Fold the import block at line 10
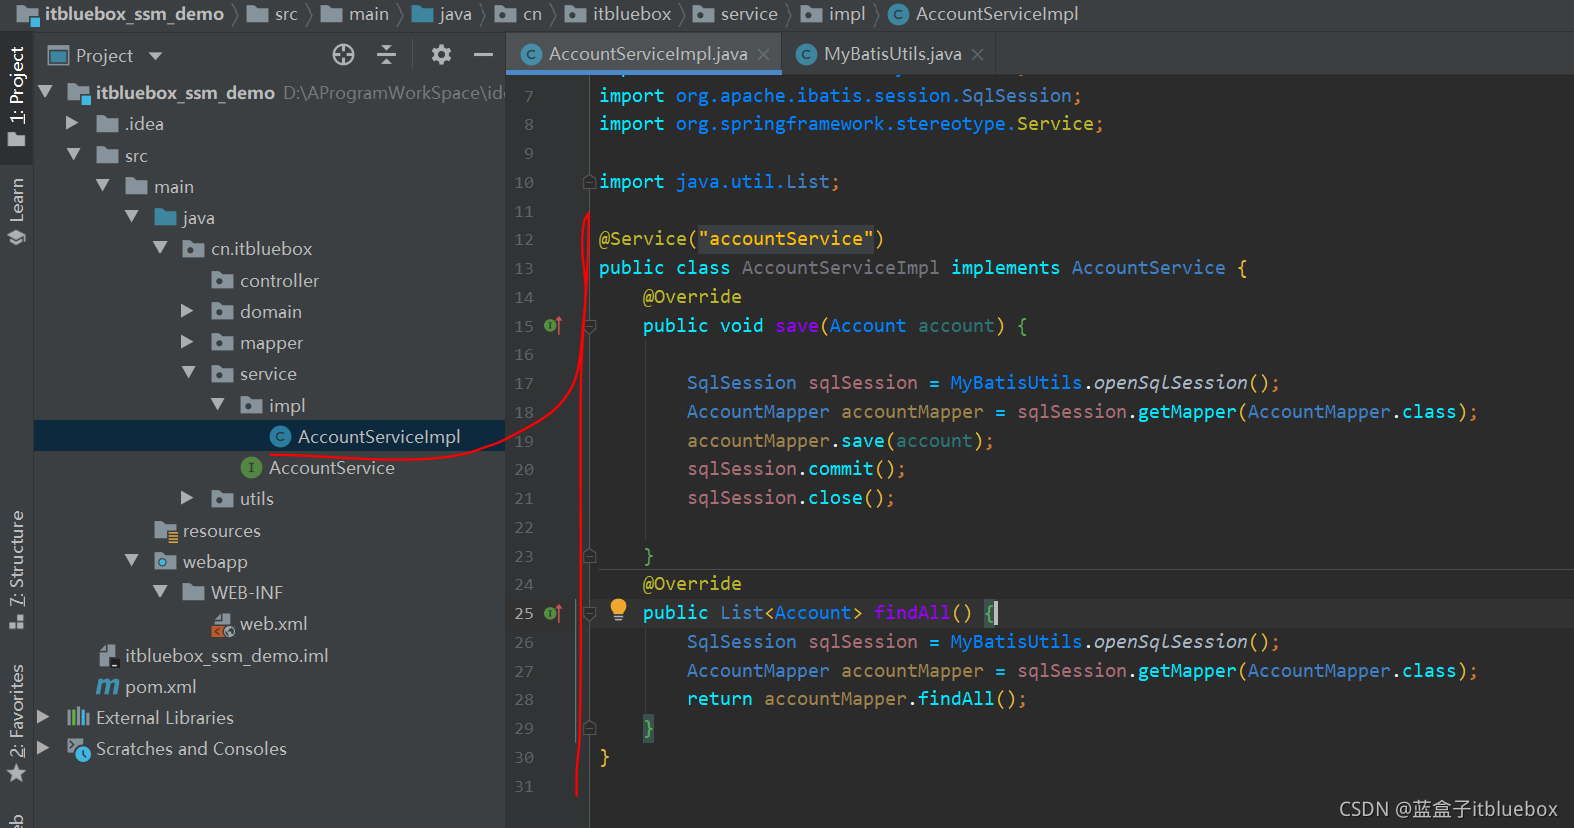 [x=590, y=182]
